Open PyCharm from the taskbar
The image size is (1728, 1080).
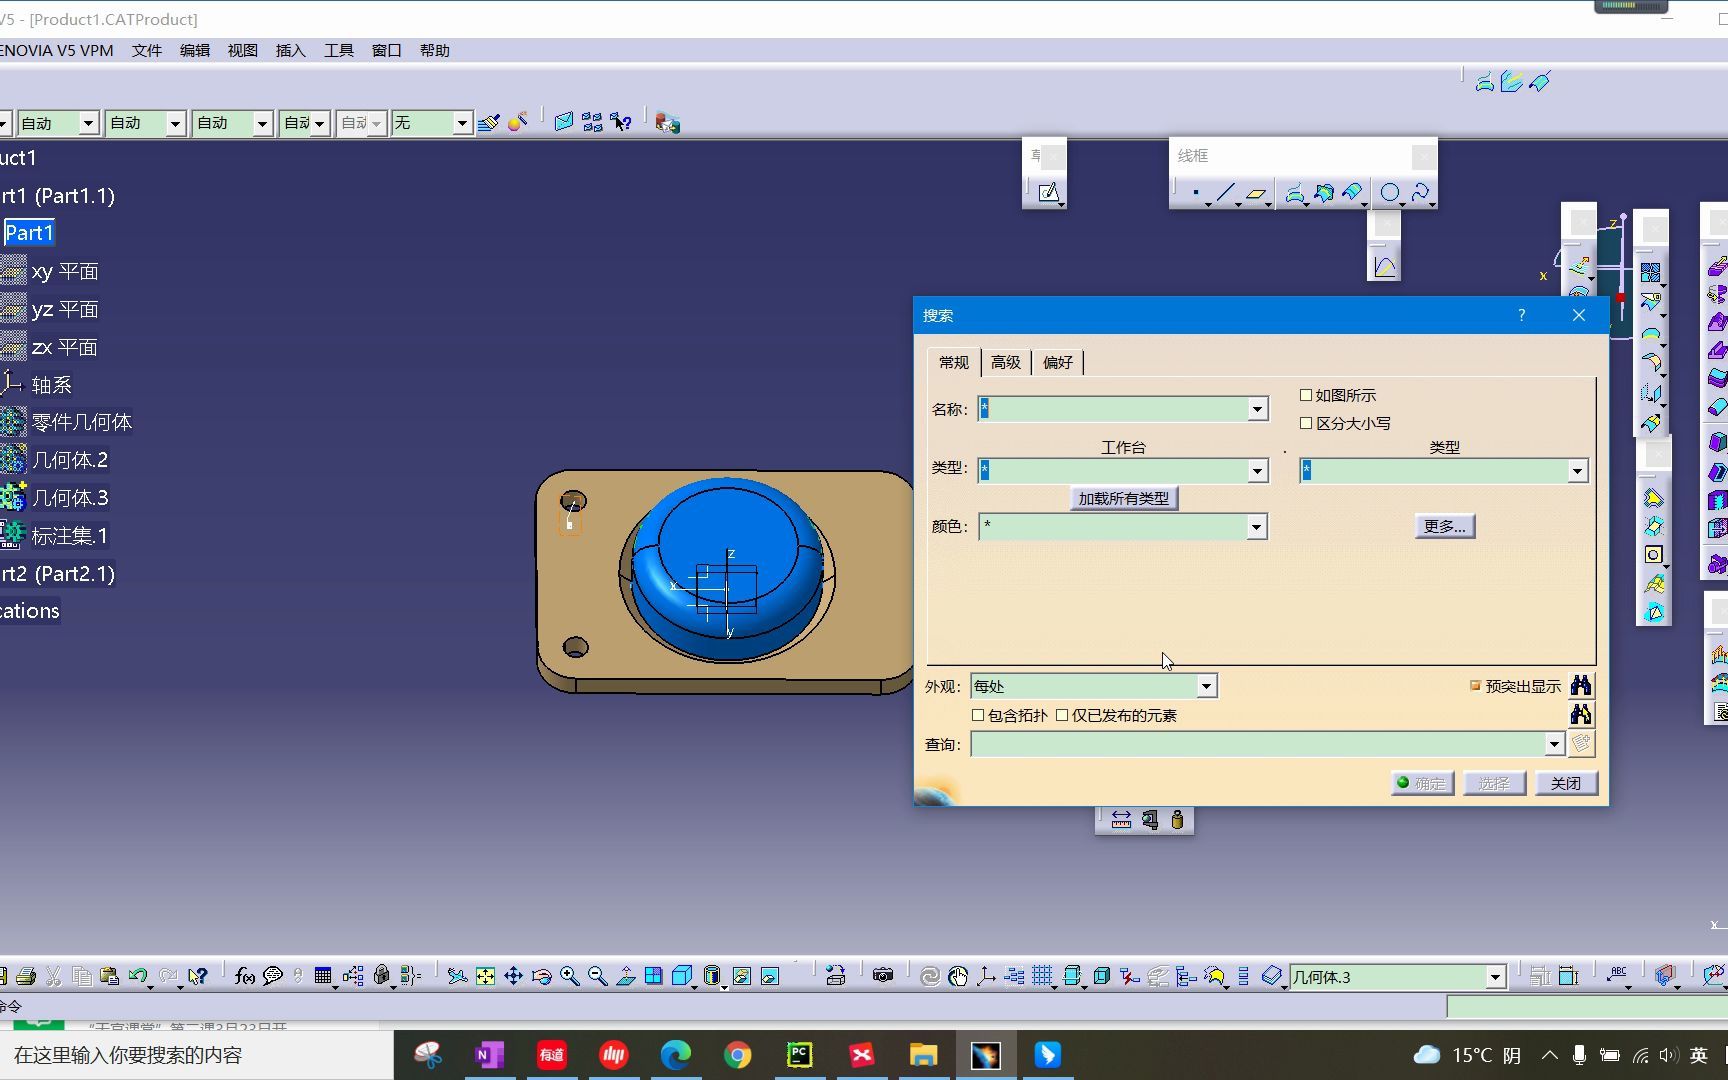(799, 1055)
